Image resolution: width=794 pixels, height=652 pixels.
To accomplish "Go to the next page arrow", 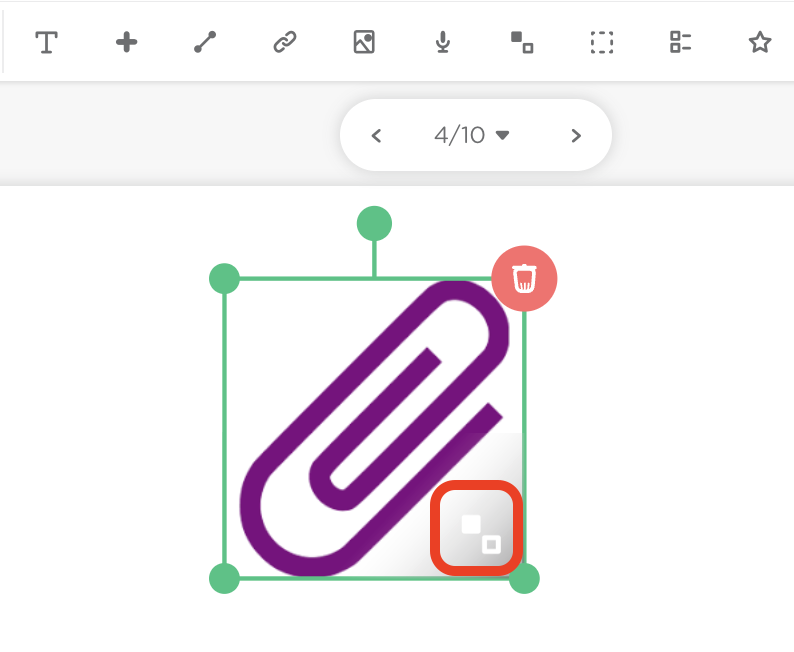I will click(576, 136).
